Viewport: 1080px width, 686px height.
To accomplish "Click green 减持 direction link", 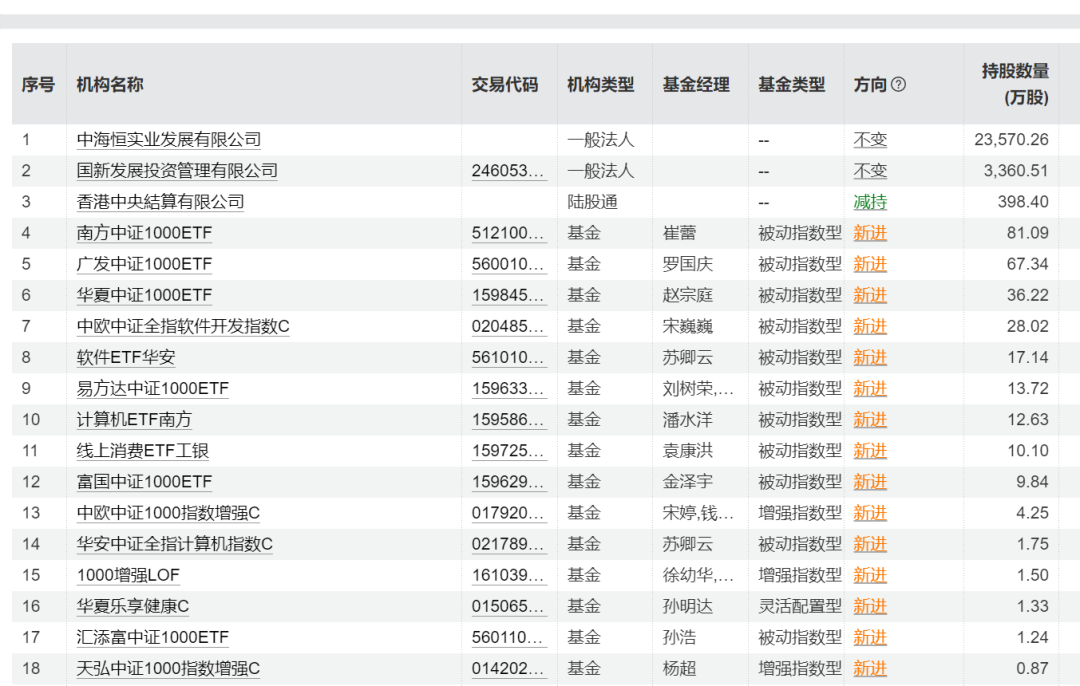I will (x=870, y=202).
